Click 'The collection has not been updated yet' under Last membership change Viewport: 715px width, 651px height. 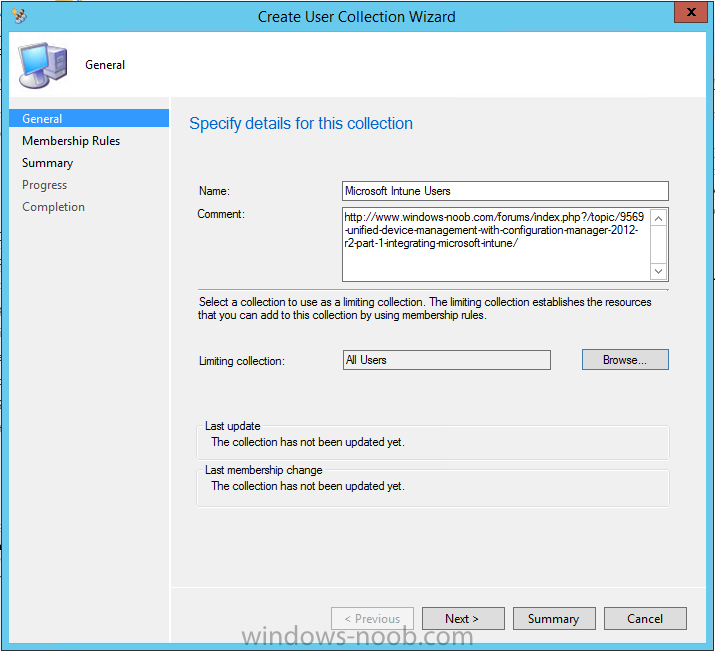308,486
